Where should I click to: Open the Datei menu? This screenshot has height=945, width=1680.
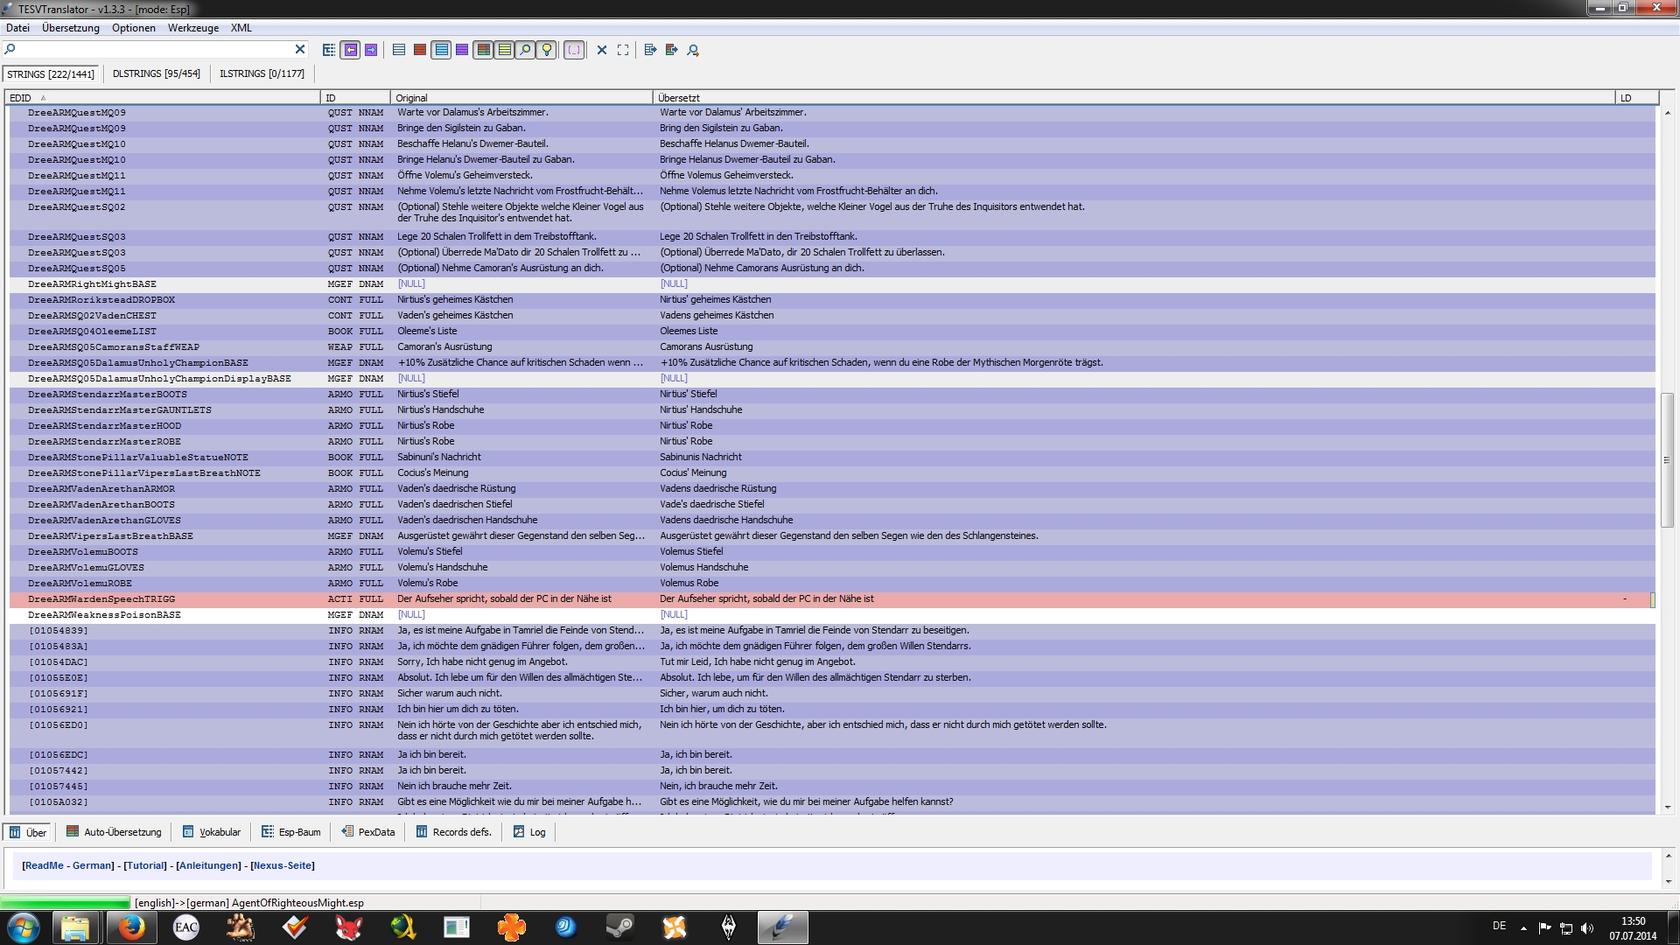(18, 28)
